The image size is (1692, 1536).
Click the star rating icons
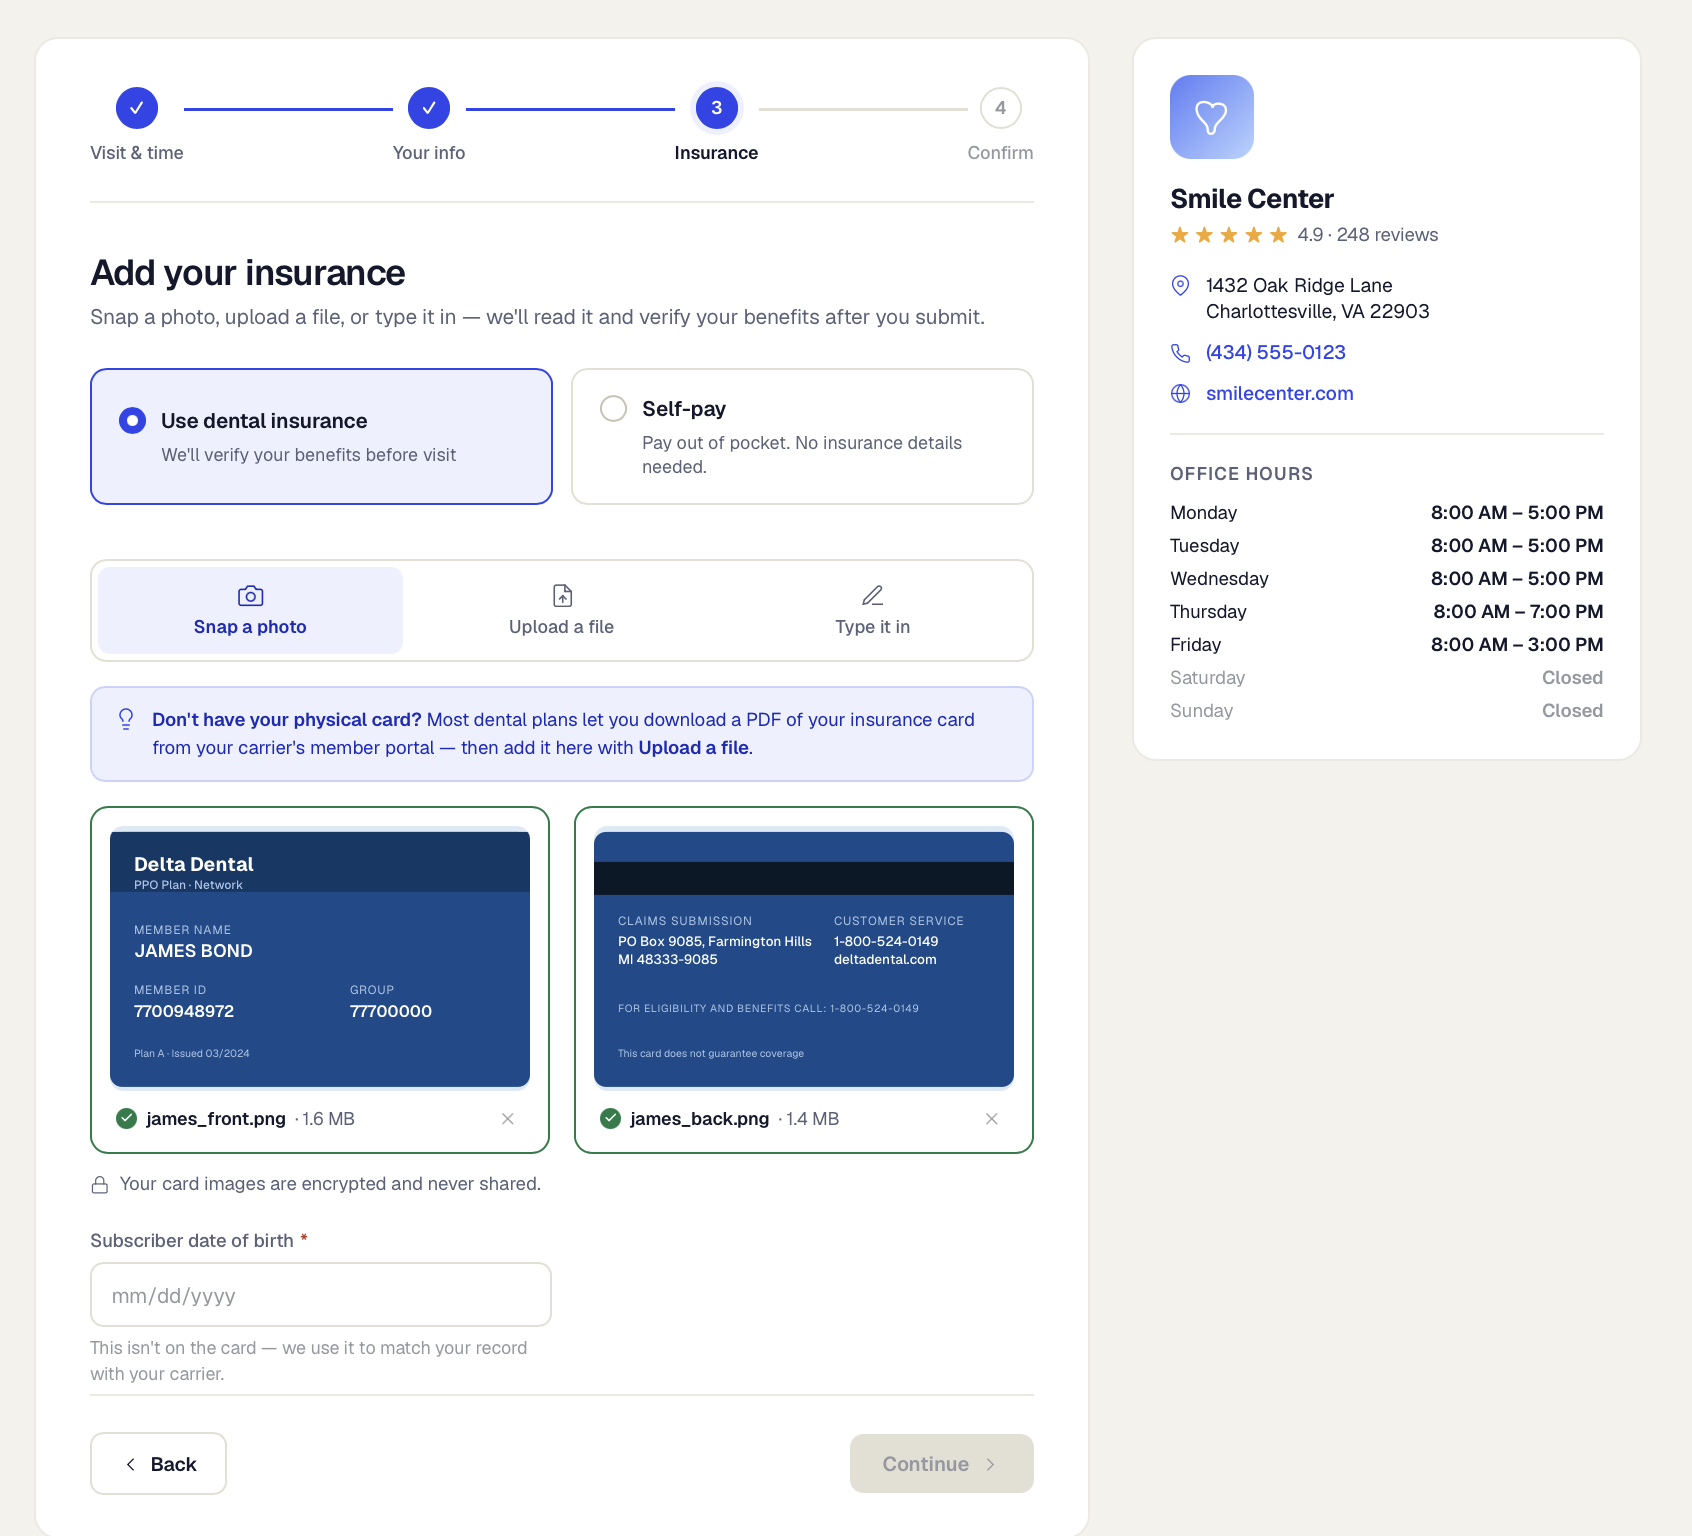tap(1229, 235)
